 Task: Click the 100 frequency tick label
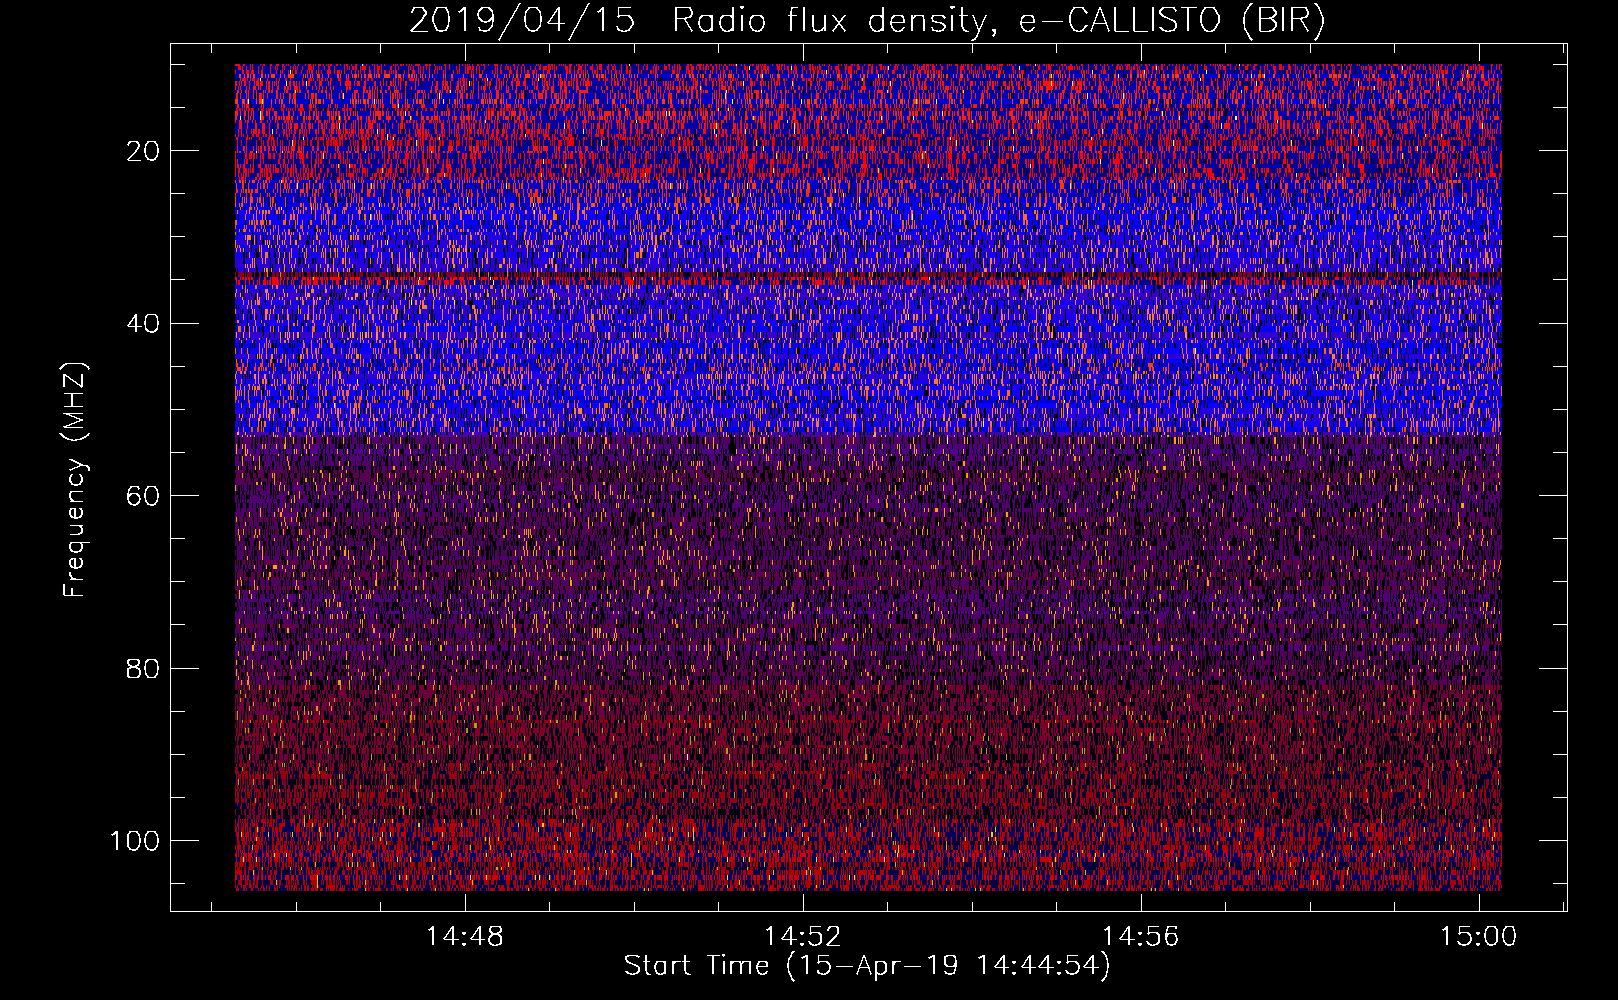(x=135, y=841)
